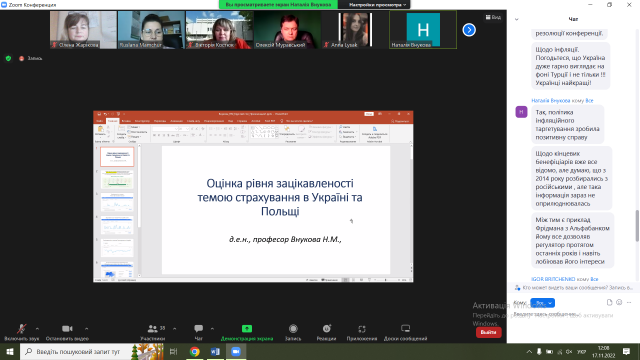Expand video options arrow beside camera
Image resolution: width=640 pixels, height=360 pixels.
coord(87,329)
